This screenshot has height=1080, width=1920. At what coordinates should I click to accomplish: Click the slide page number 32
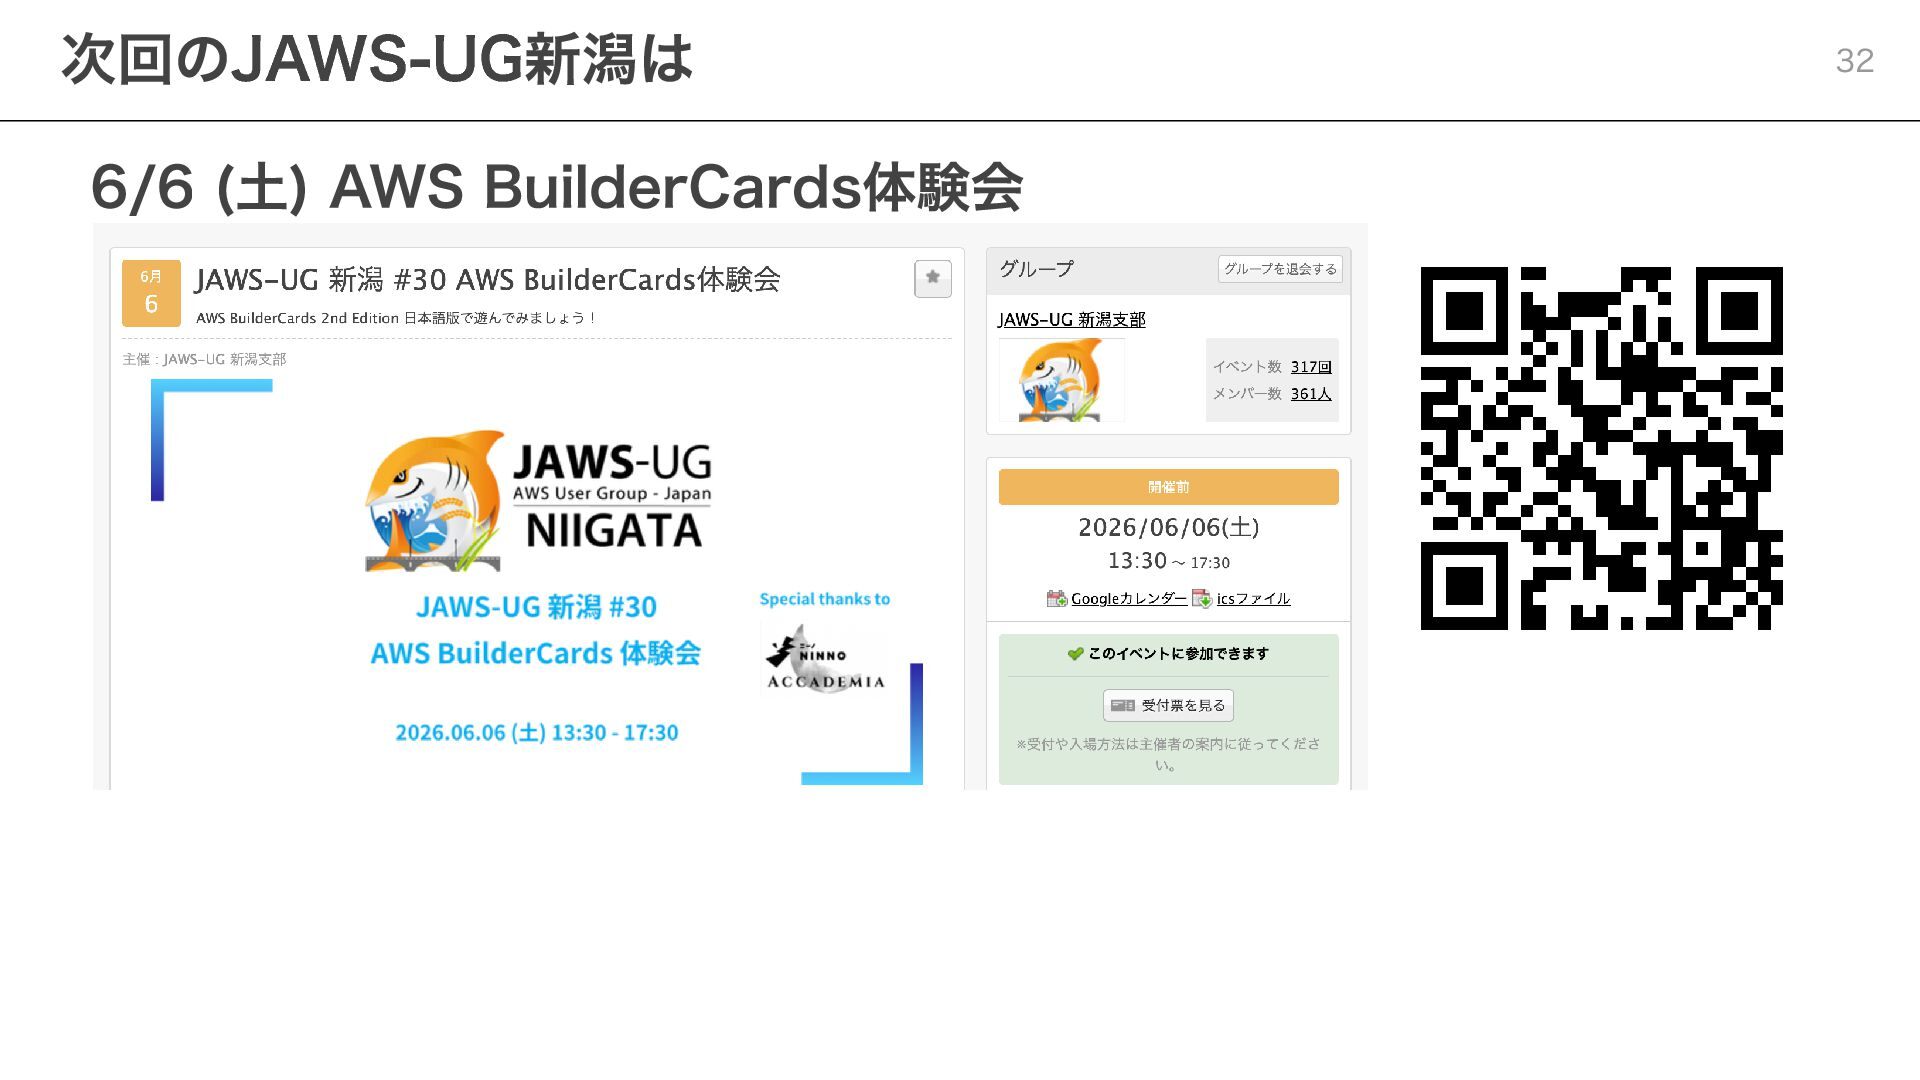pyautogui.click(x=1854, y=60)
